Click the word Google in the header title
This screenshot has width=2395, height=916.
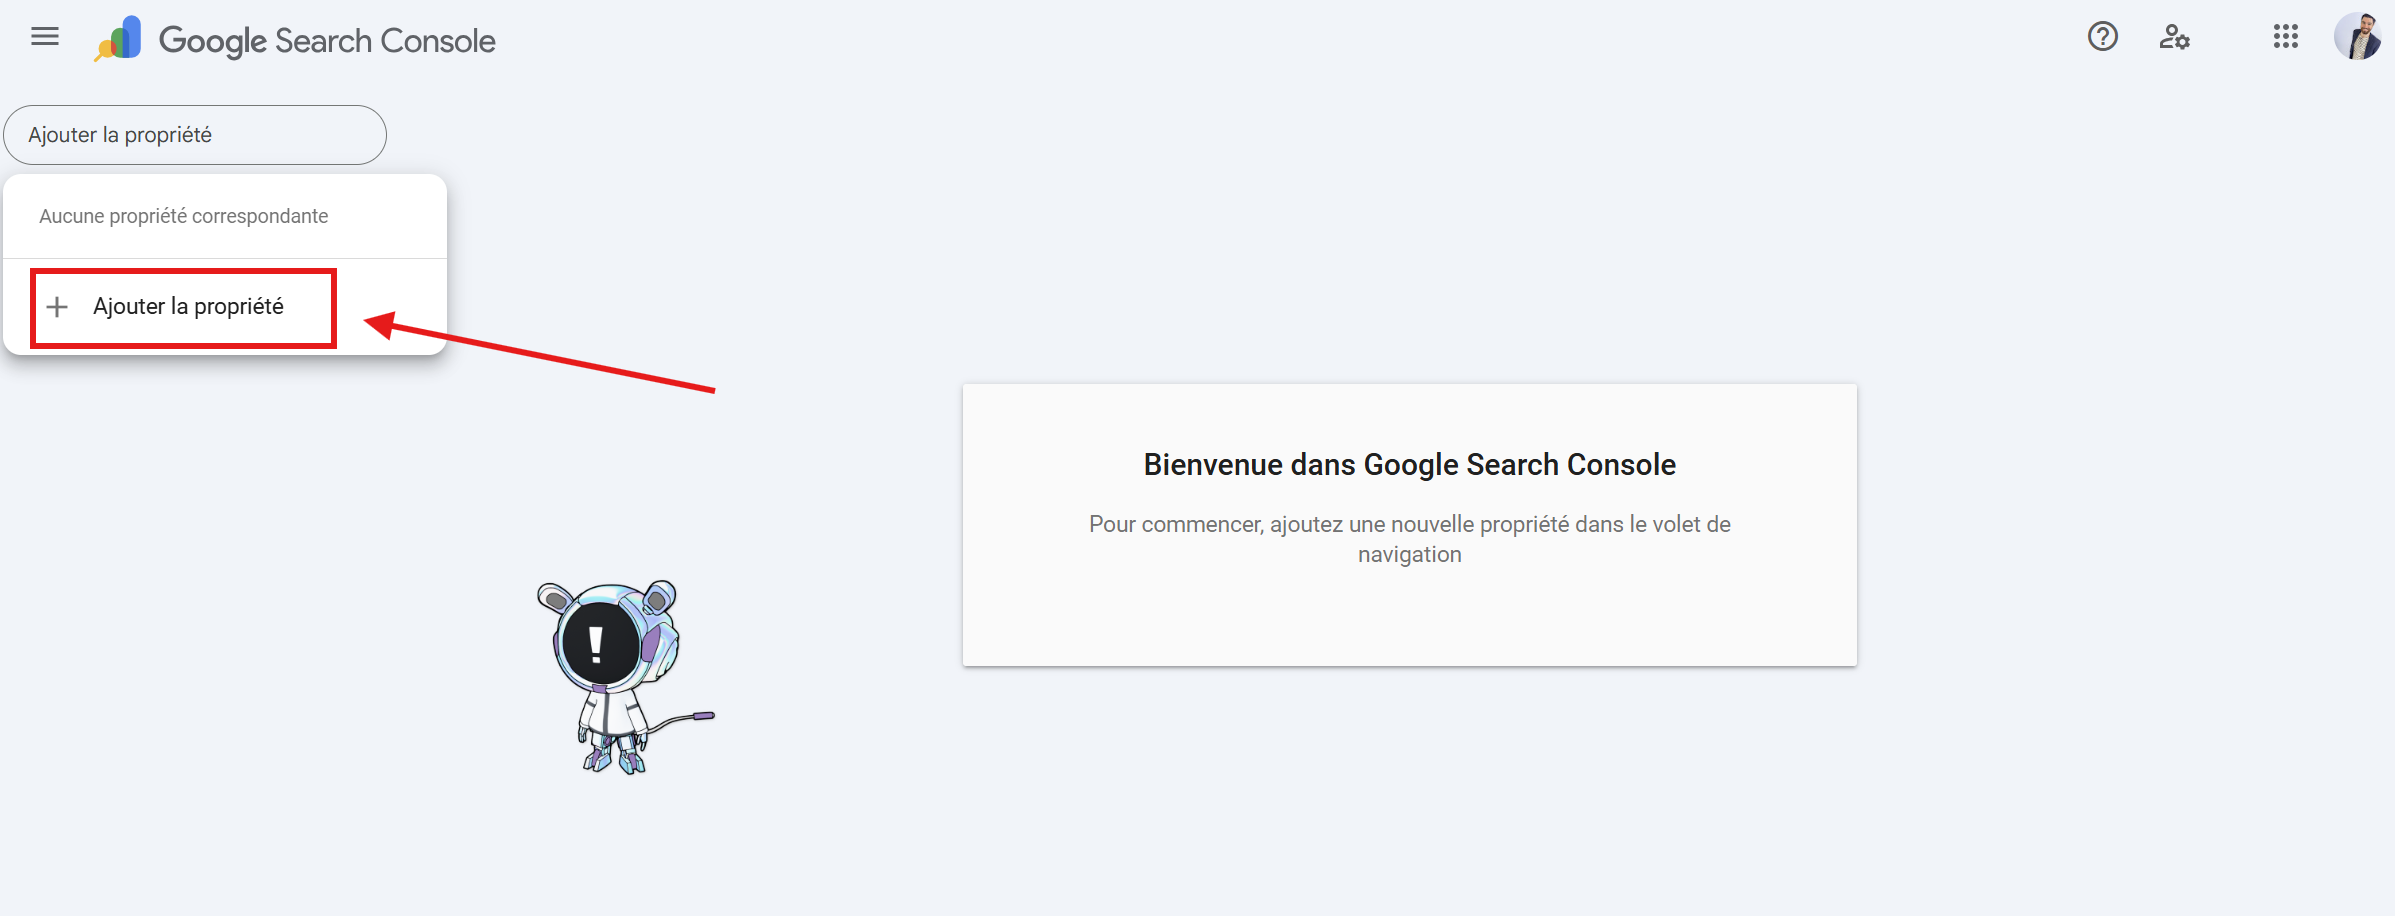click(x=213, y=41)
